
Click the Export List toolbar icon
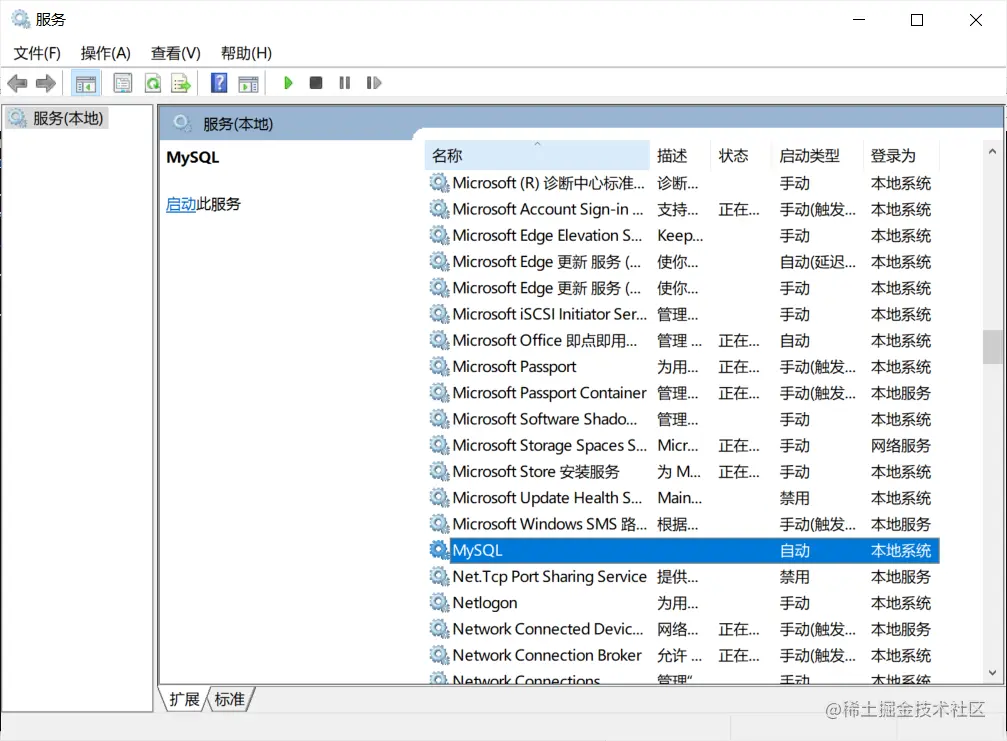coord(181,83)
